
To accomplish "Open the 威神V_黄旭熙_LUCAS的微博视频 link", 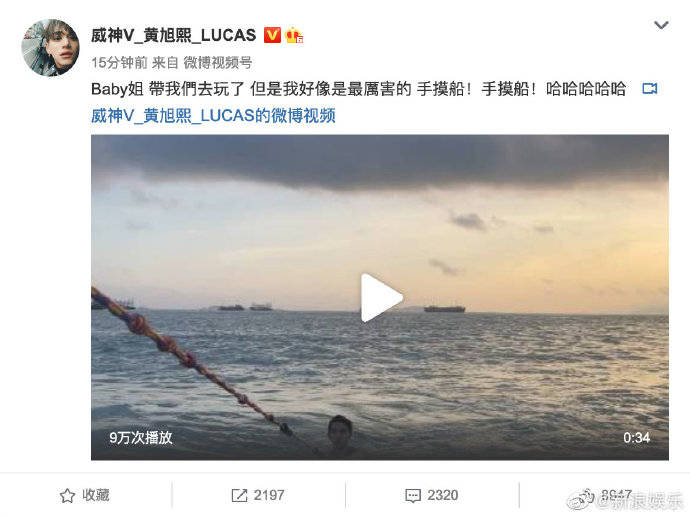I will click(213, 116).
